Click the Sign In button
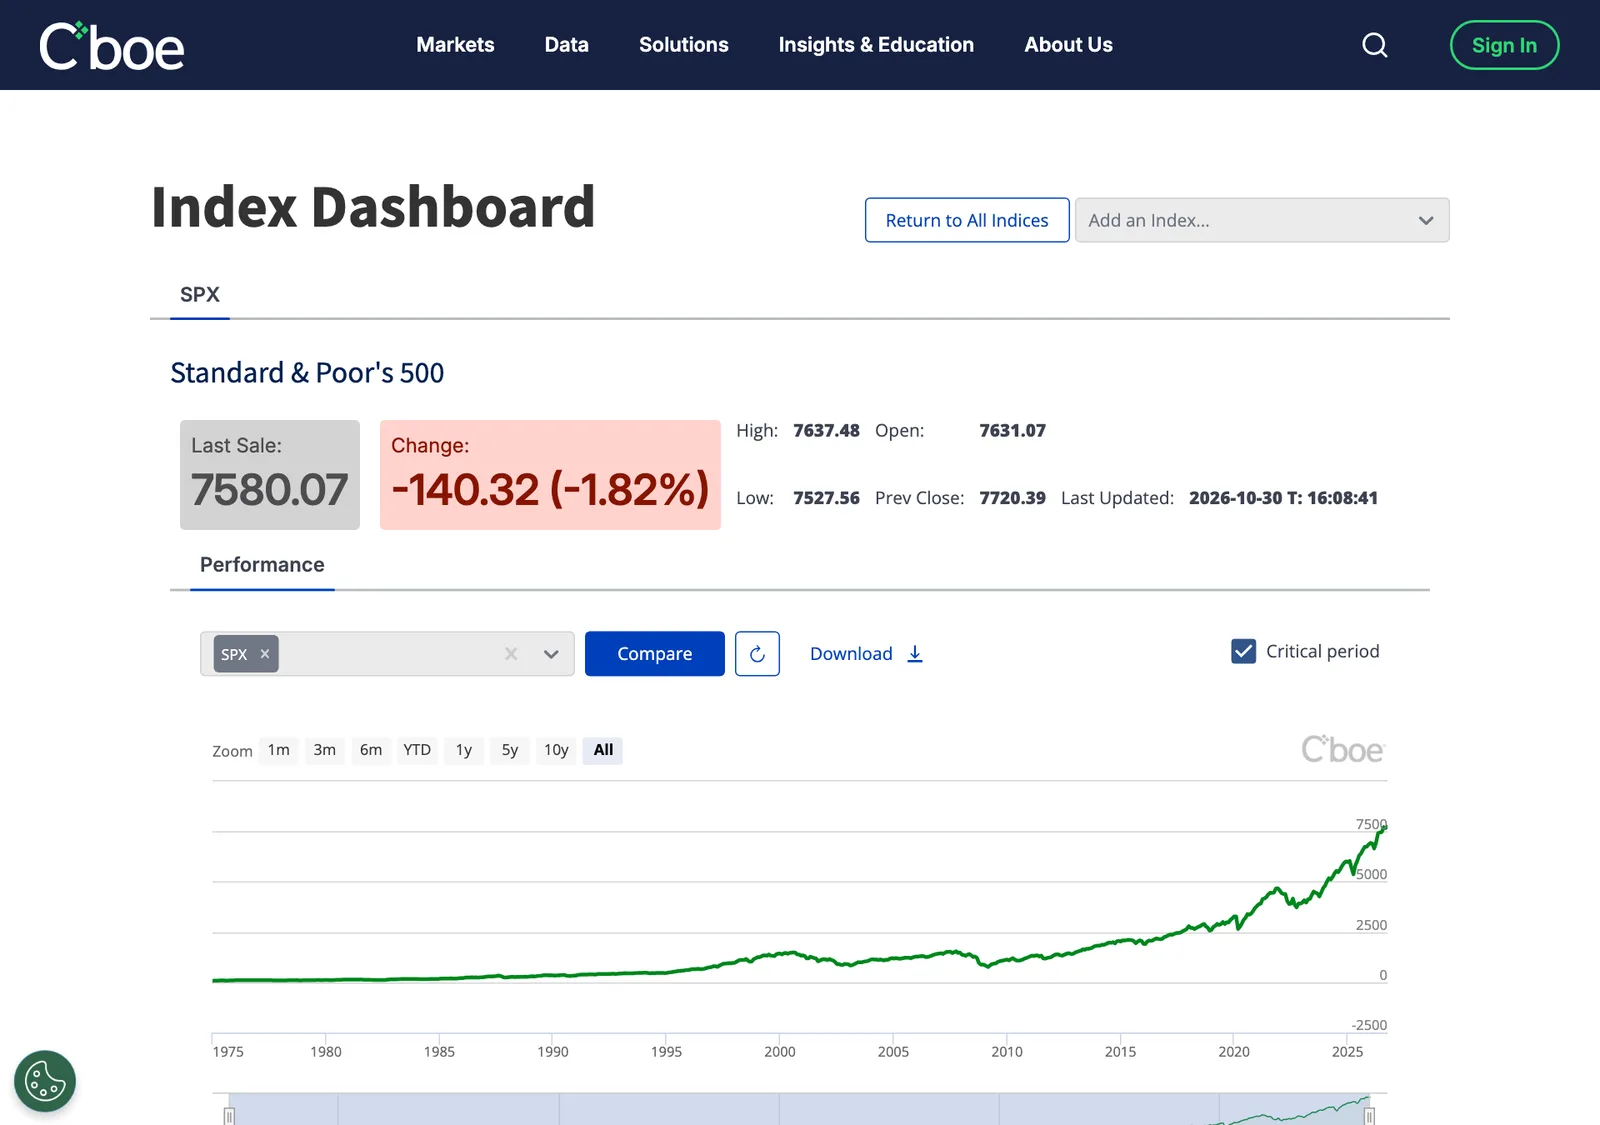The image size is (1600, 1125). click(1504, 45)
